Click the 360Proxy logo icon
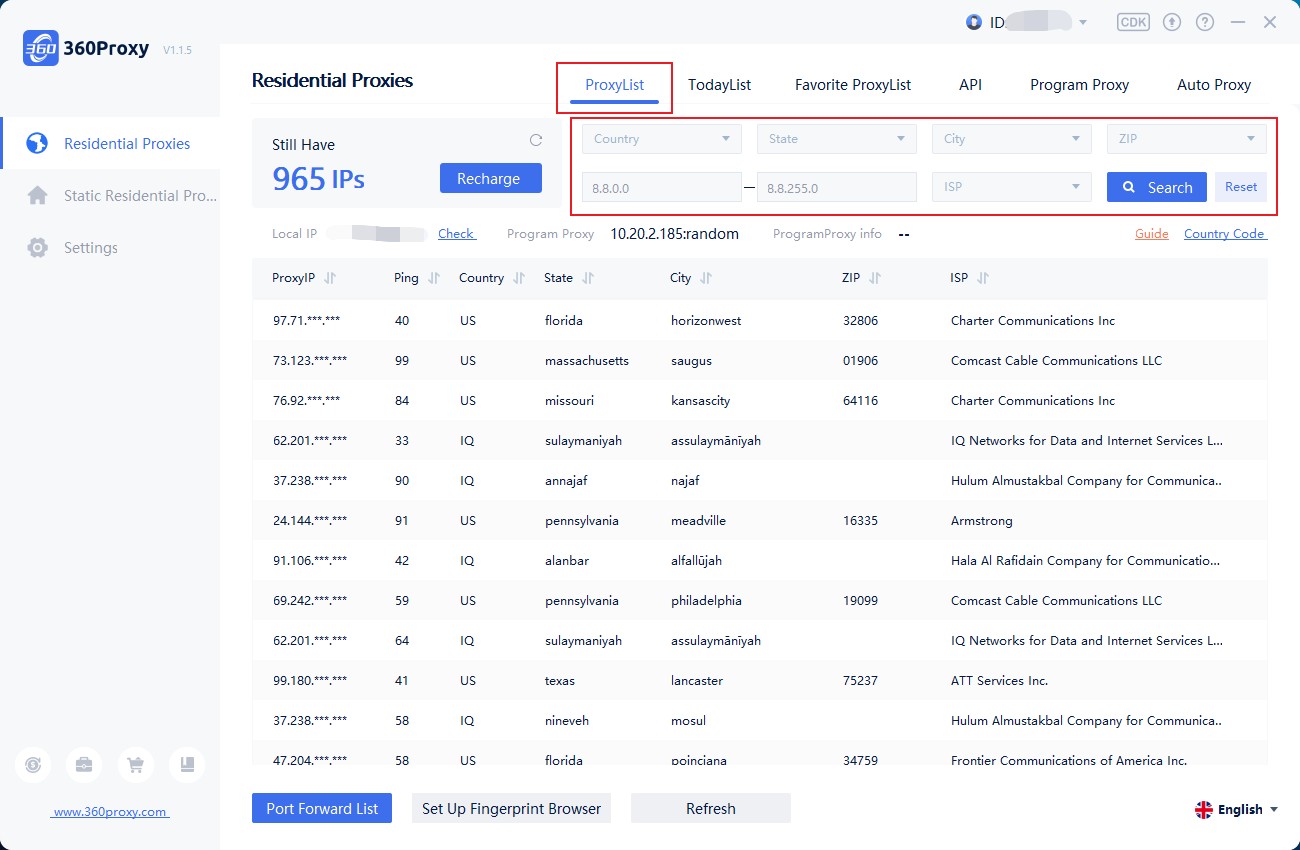This screenshot has width=1300, height=850. [40, 48]
